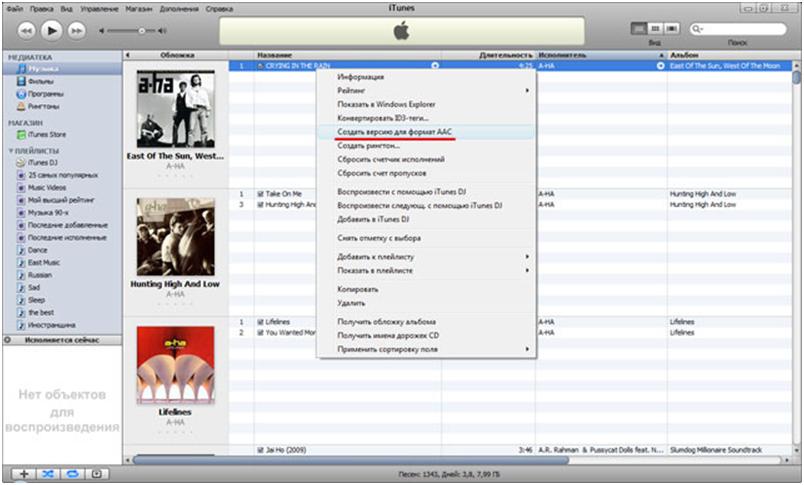Expand Добавить к плейлисту submenu

click(x=430, y=256)
